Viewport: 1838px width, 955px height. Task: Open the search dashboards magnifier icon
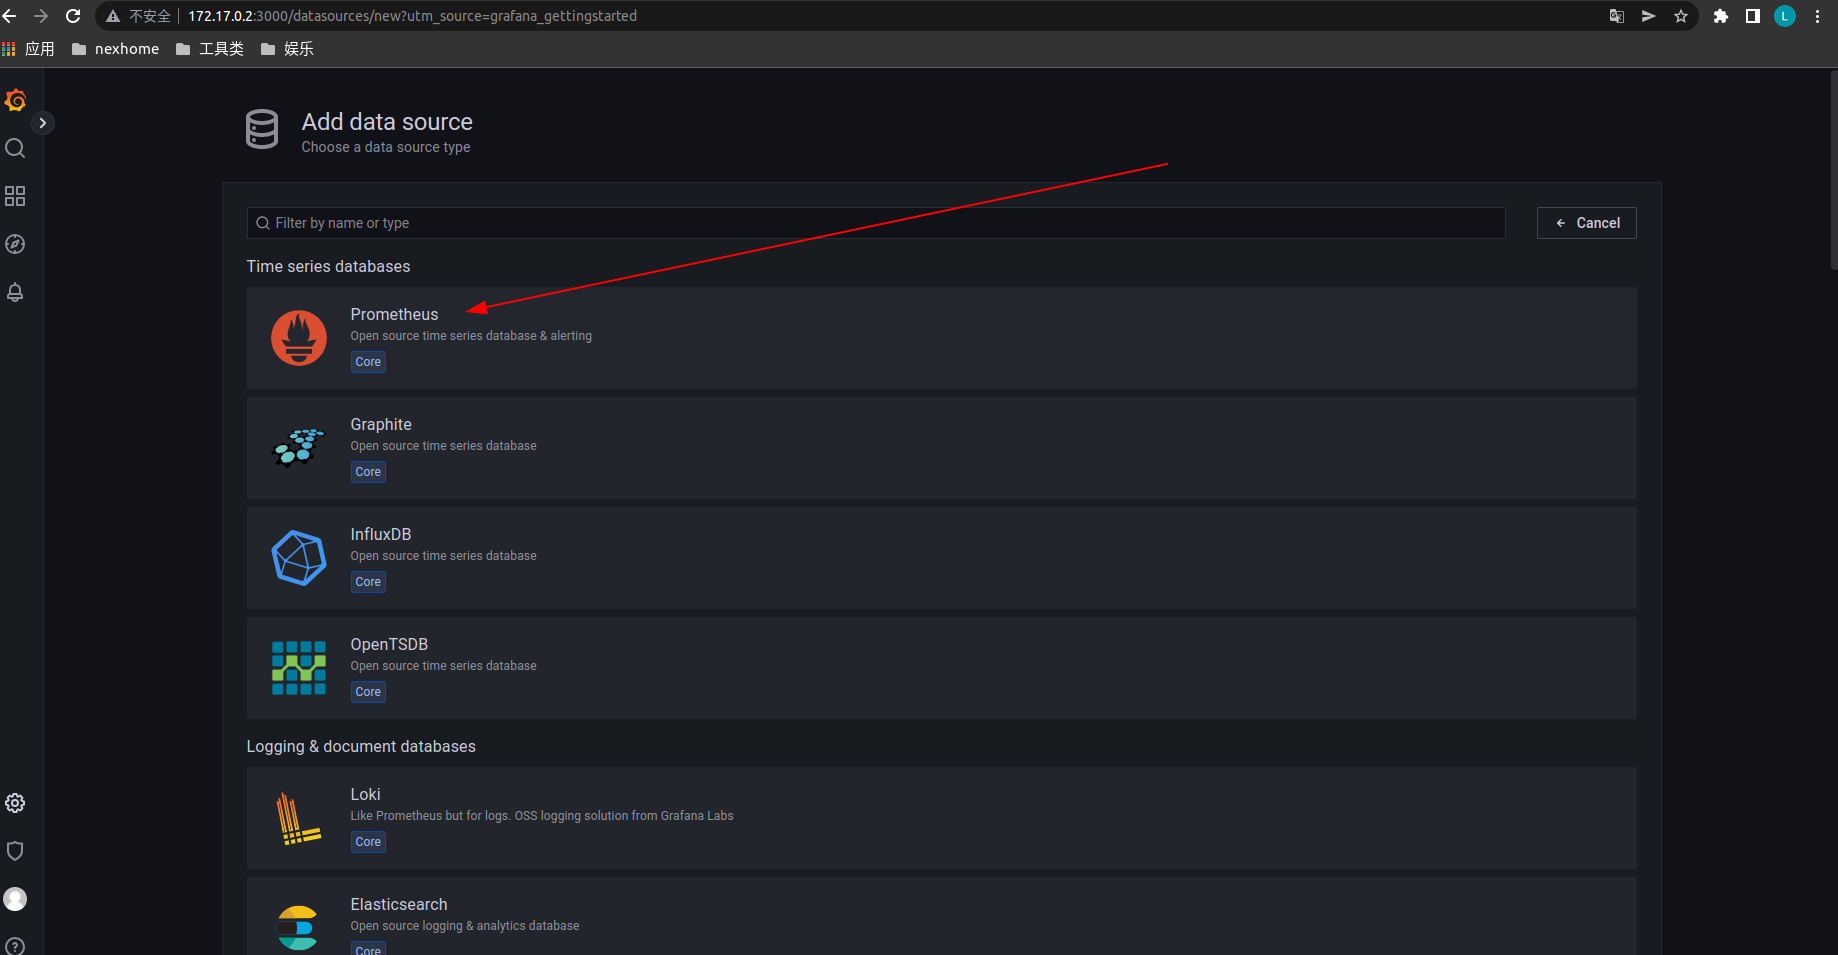[x=15, y=148]
